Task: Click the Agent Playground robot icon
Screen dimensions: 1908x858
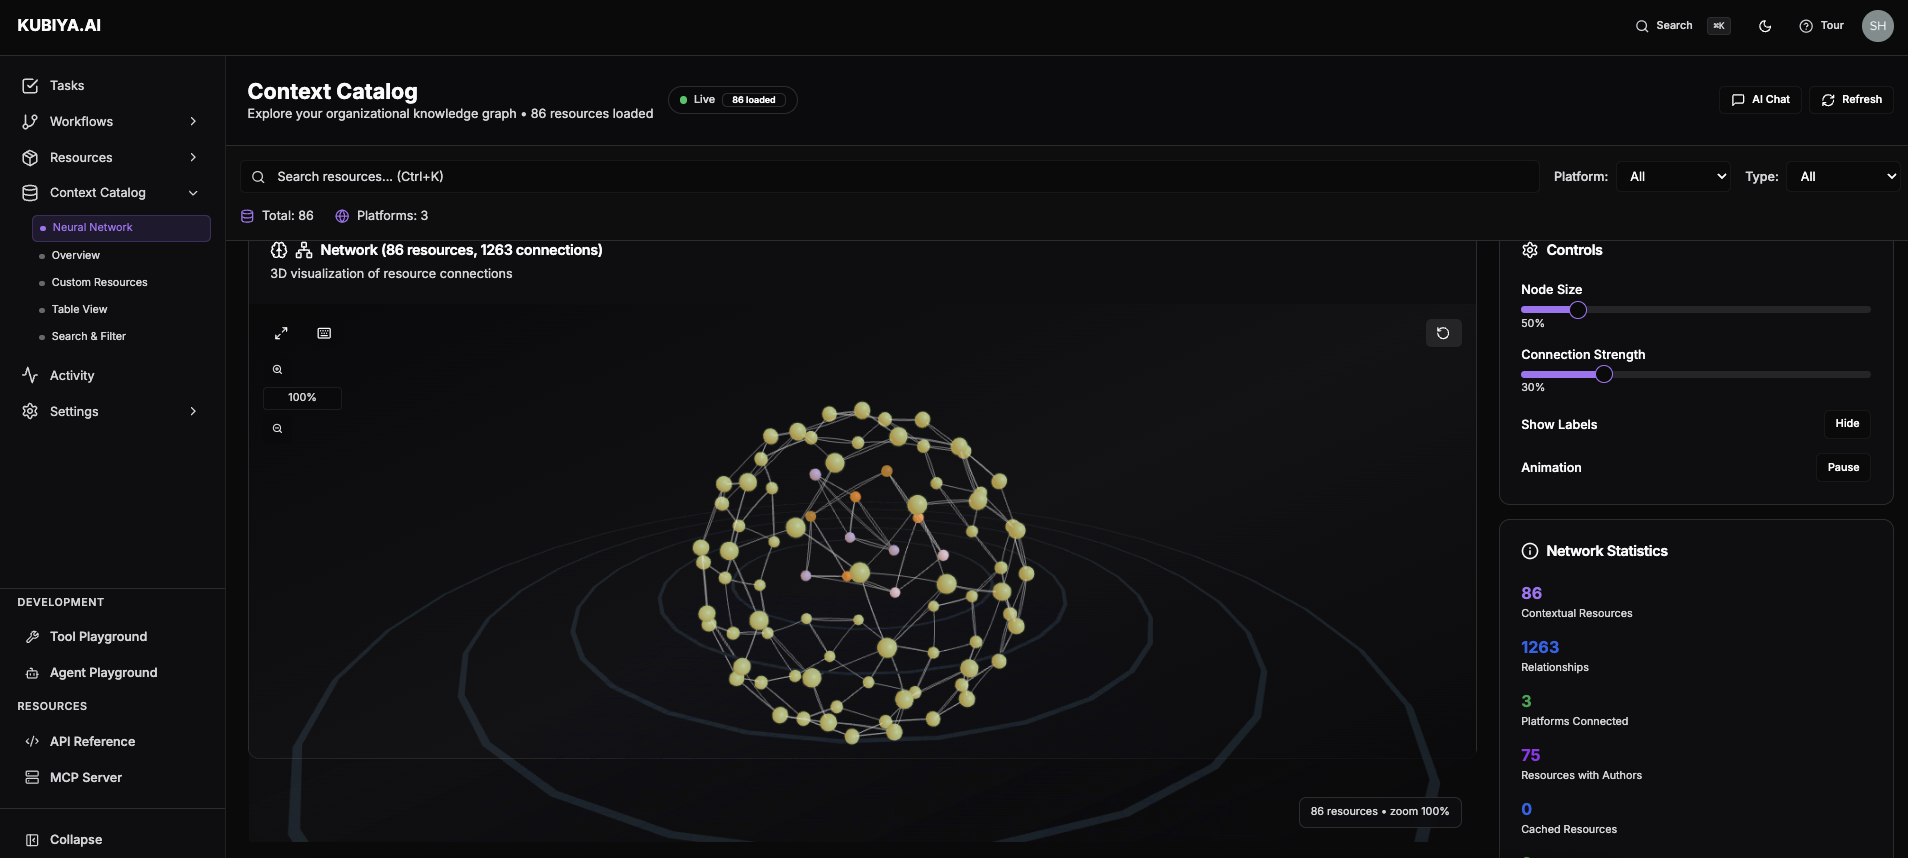Action: (x=32, y=673)
